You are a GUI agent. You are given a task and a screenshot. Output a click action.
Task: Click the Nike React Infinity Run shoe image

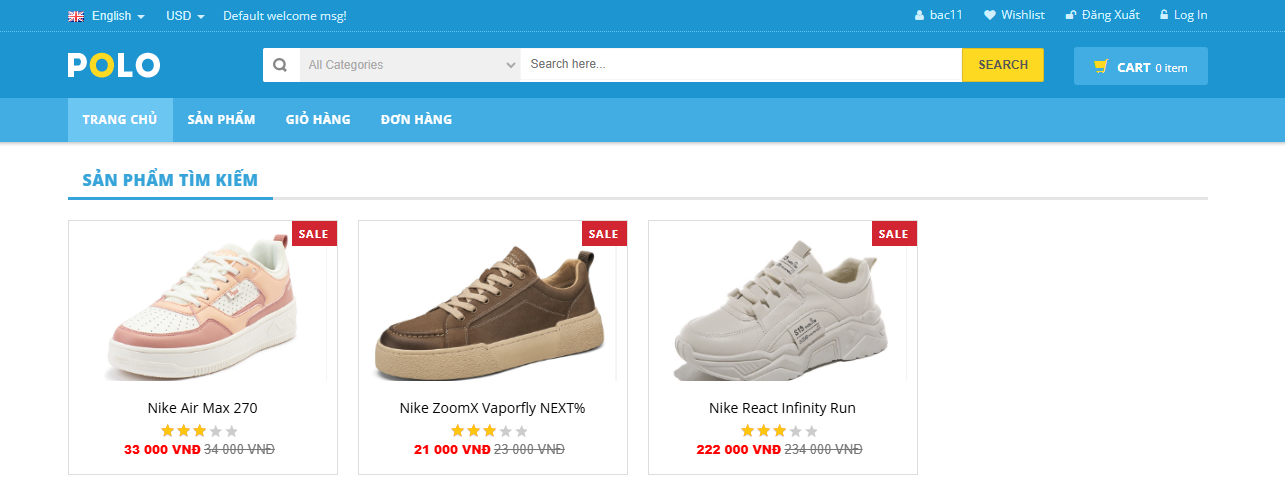point(782,310)
